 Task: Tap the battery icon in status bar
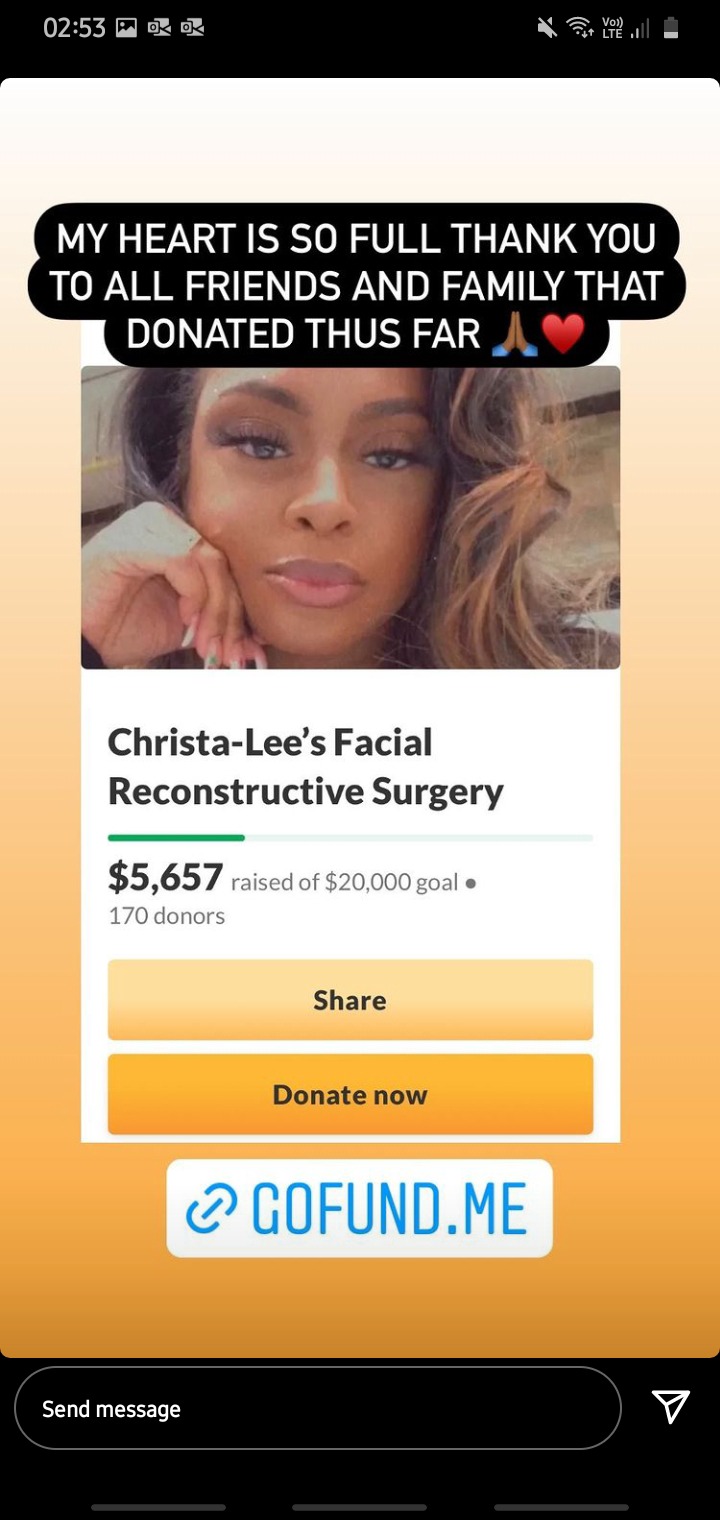pyautogui.click(x=671, y=28)
